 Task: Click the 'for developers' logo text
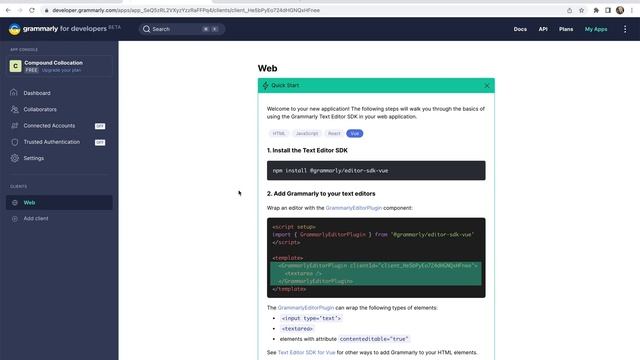(83, 29)
